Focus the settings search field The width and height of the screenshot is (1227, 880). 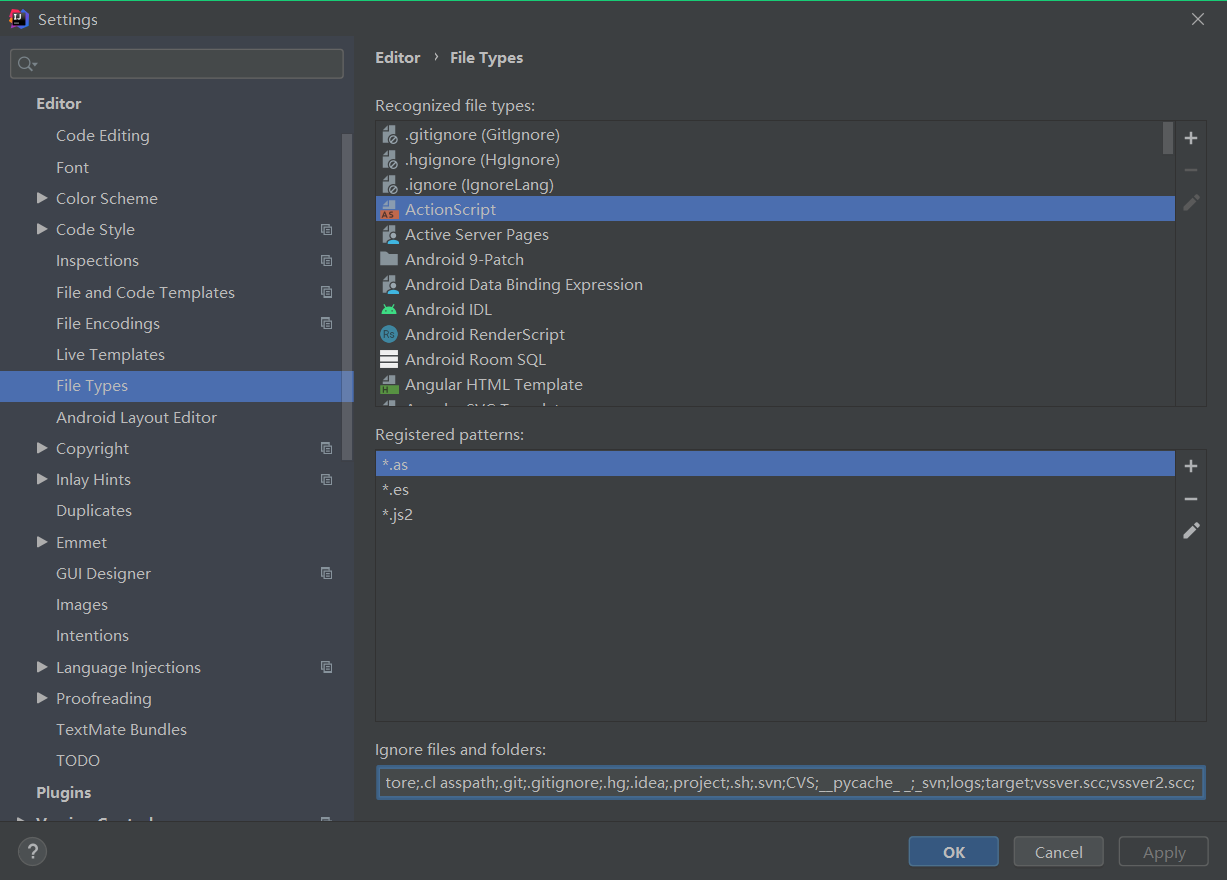177,64
